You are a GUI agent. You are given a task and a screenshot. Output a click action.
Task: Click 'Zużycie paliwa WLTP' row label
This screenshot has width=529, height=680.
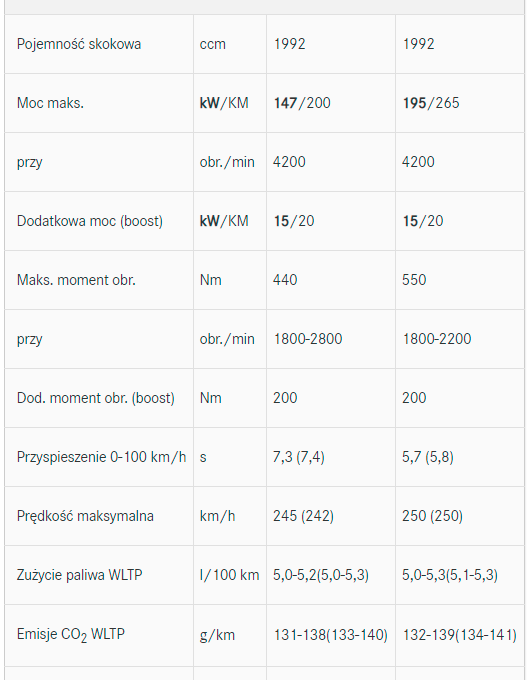coord(80,575)
